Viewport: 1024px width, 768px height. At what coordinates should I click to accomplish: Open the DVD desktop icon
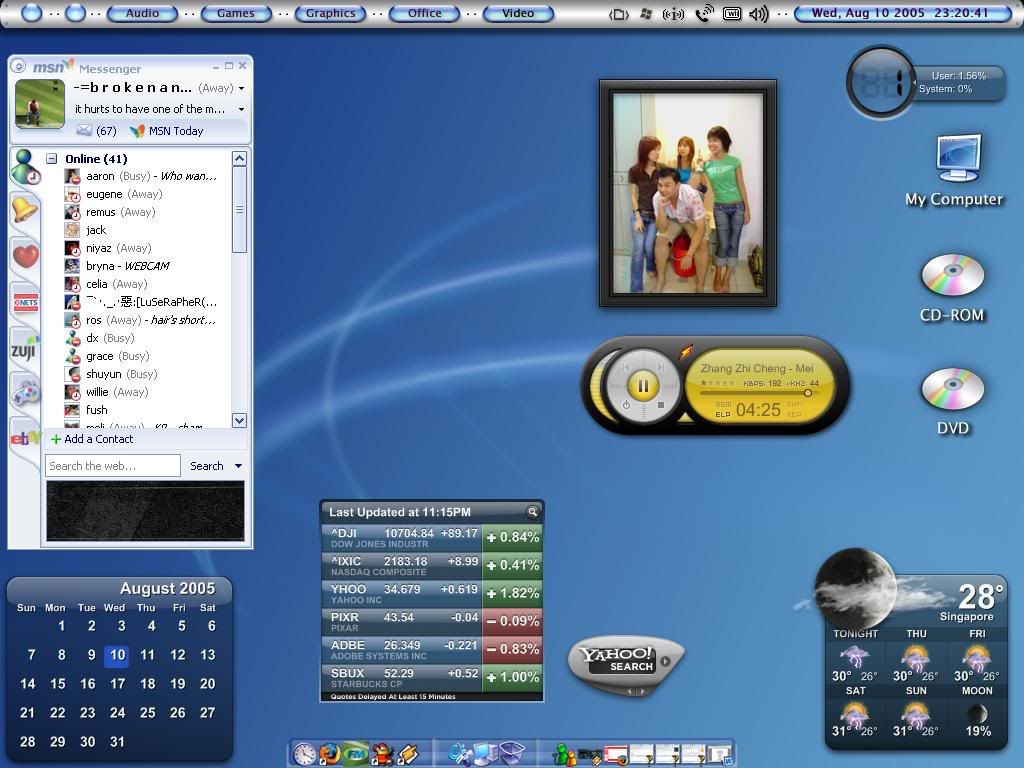[953, 401]
